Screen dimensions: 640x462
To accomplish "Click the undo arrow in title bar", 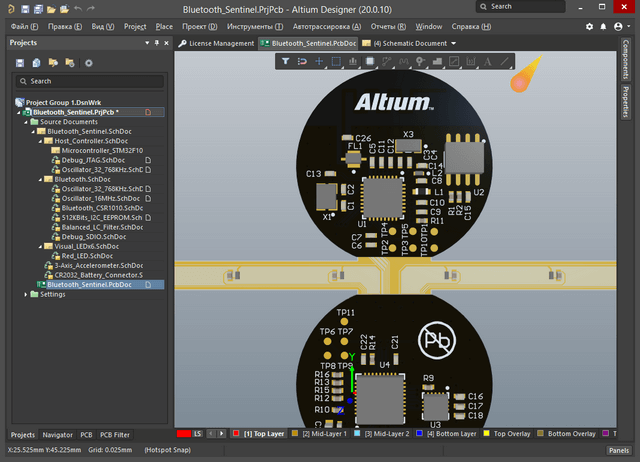I will click(x=76, y=7).
